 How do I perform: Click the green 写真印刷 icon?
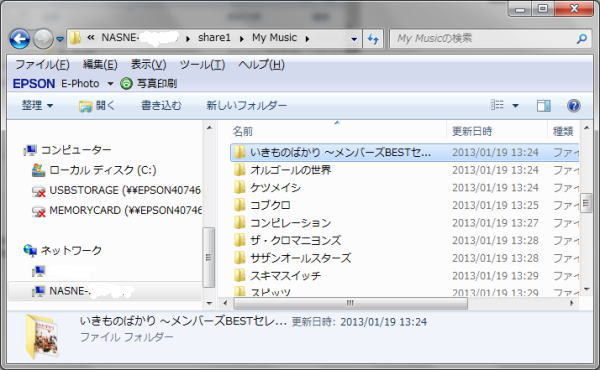click(126, 83)
